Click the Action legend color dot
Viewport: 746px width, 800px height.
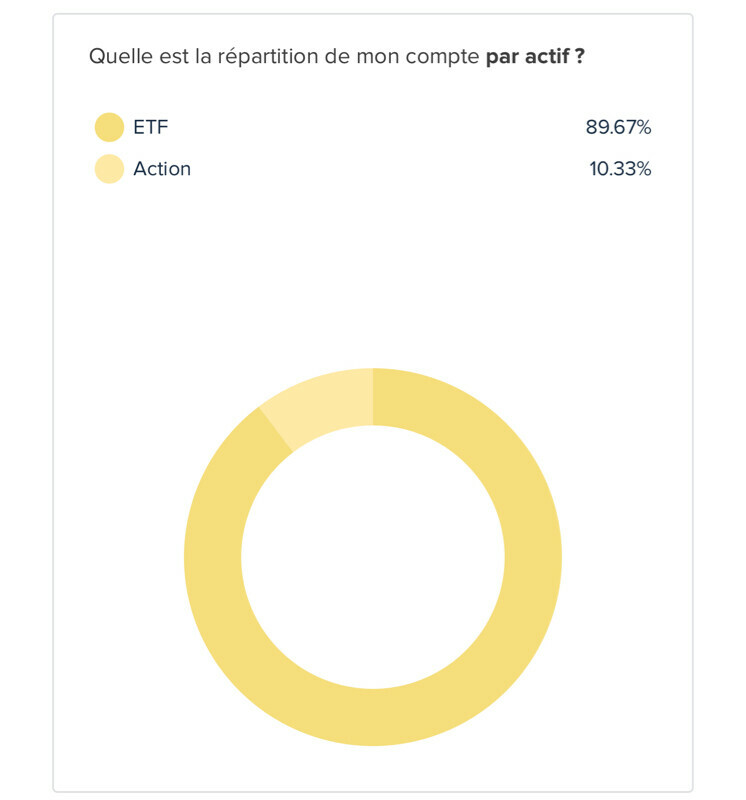tap(108, 169)
